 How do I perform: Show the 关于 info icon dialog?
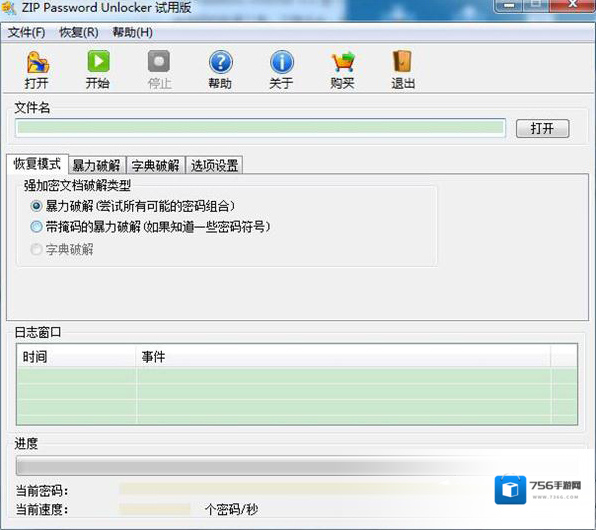[x=282, y=62]
